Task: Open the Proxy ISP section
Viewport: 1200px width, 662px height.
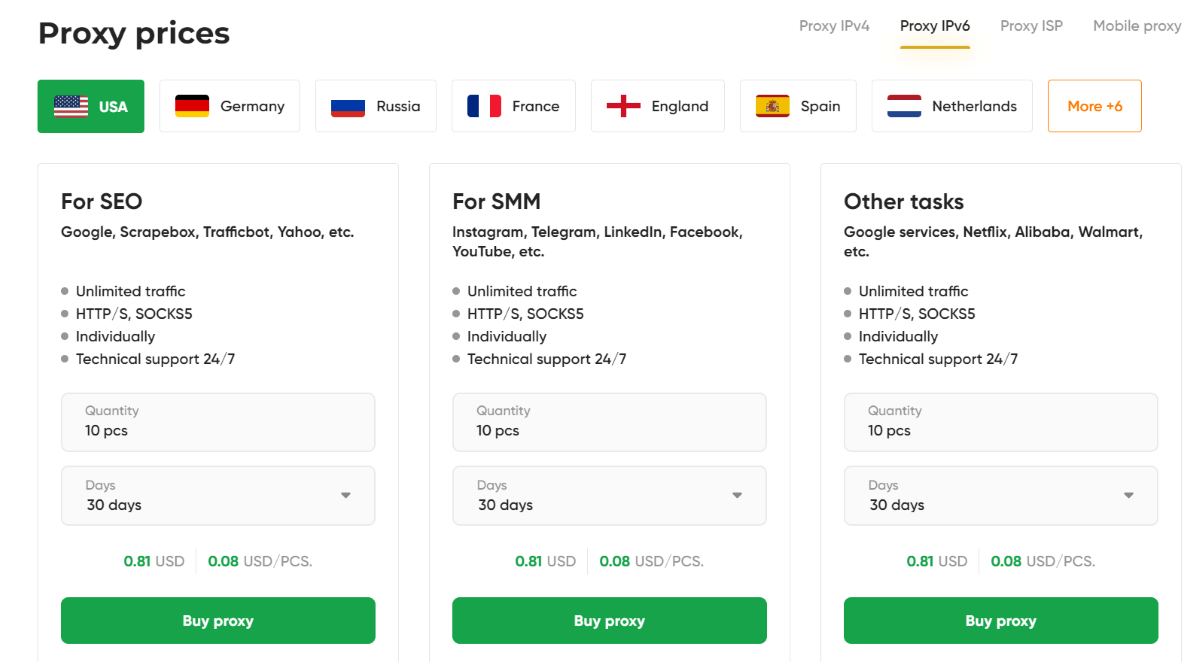Action: (1031, 26)
